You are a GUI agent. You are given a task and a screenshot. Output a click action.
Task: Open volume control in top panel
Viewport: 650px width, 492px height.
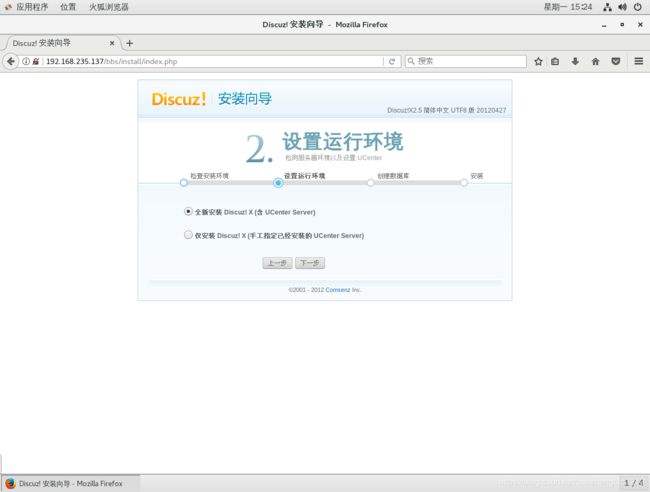click(622, 7)
